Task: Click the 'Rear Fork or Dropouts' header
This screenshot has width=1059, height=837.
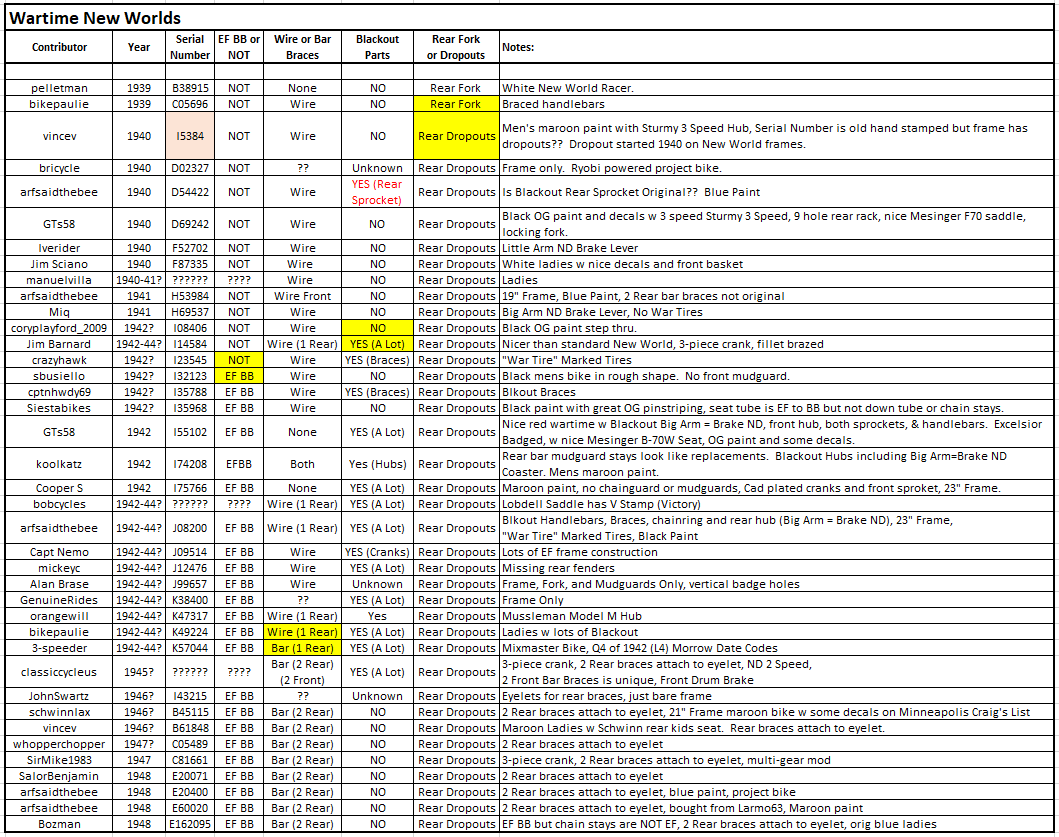Action: (x=456, y=47)
